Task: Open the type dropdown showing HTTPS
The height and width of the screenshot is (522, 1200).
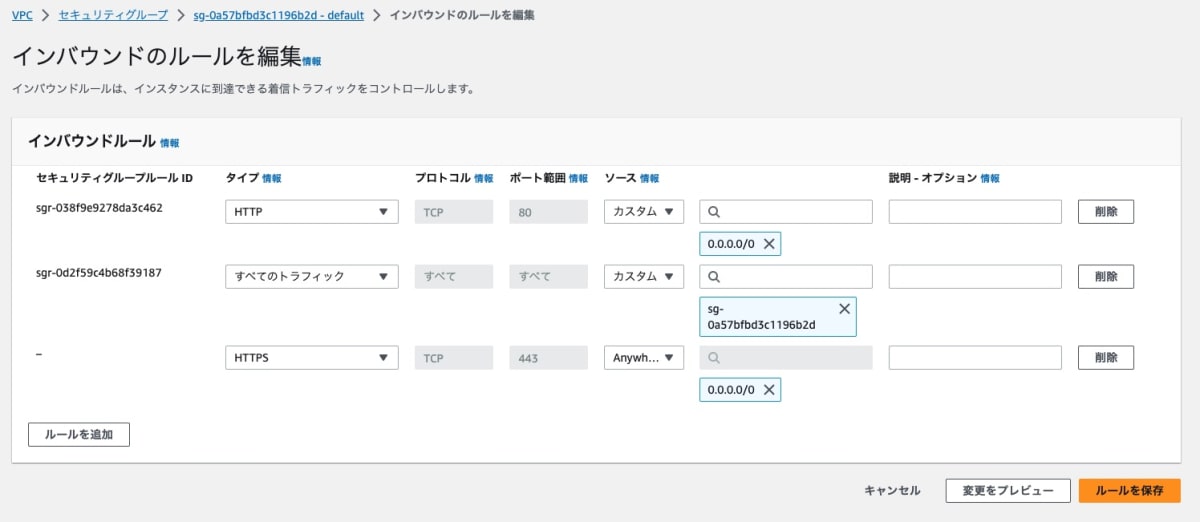Action: 312,358
